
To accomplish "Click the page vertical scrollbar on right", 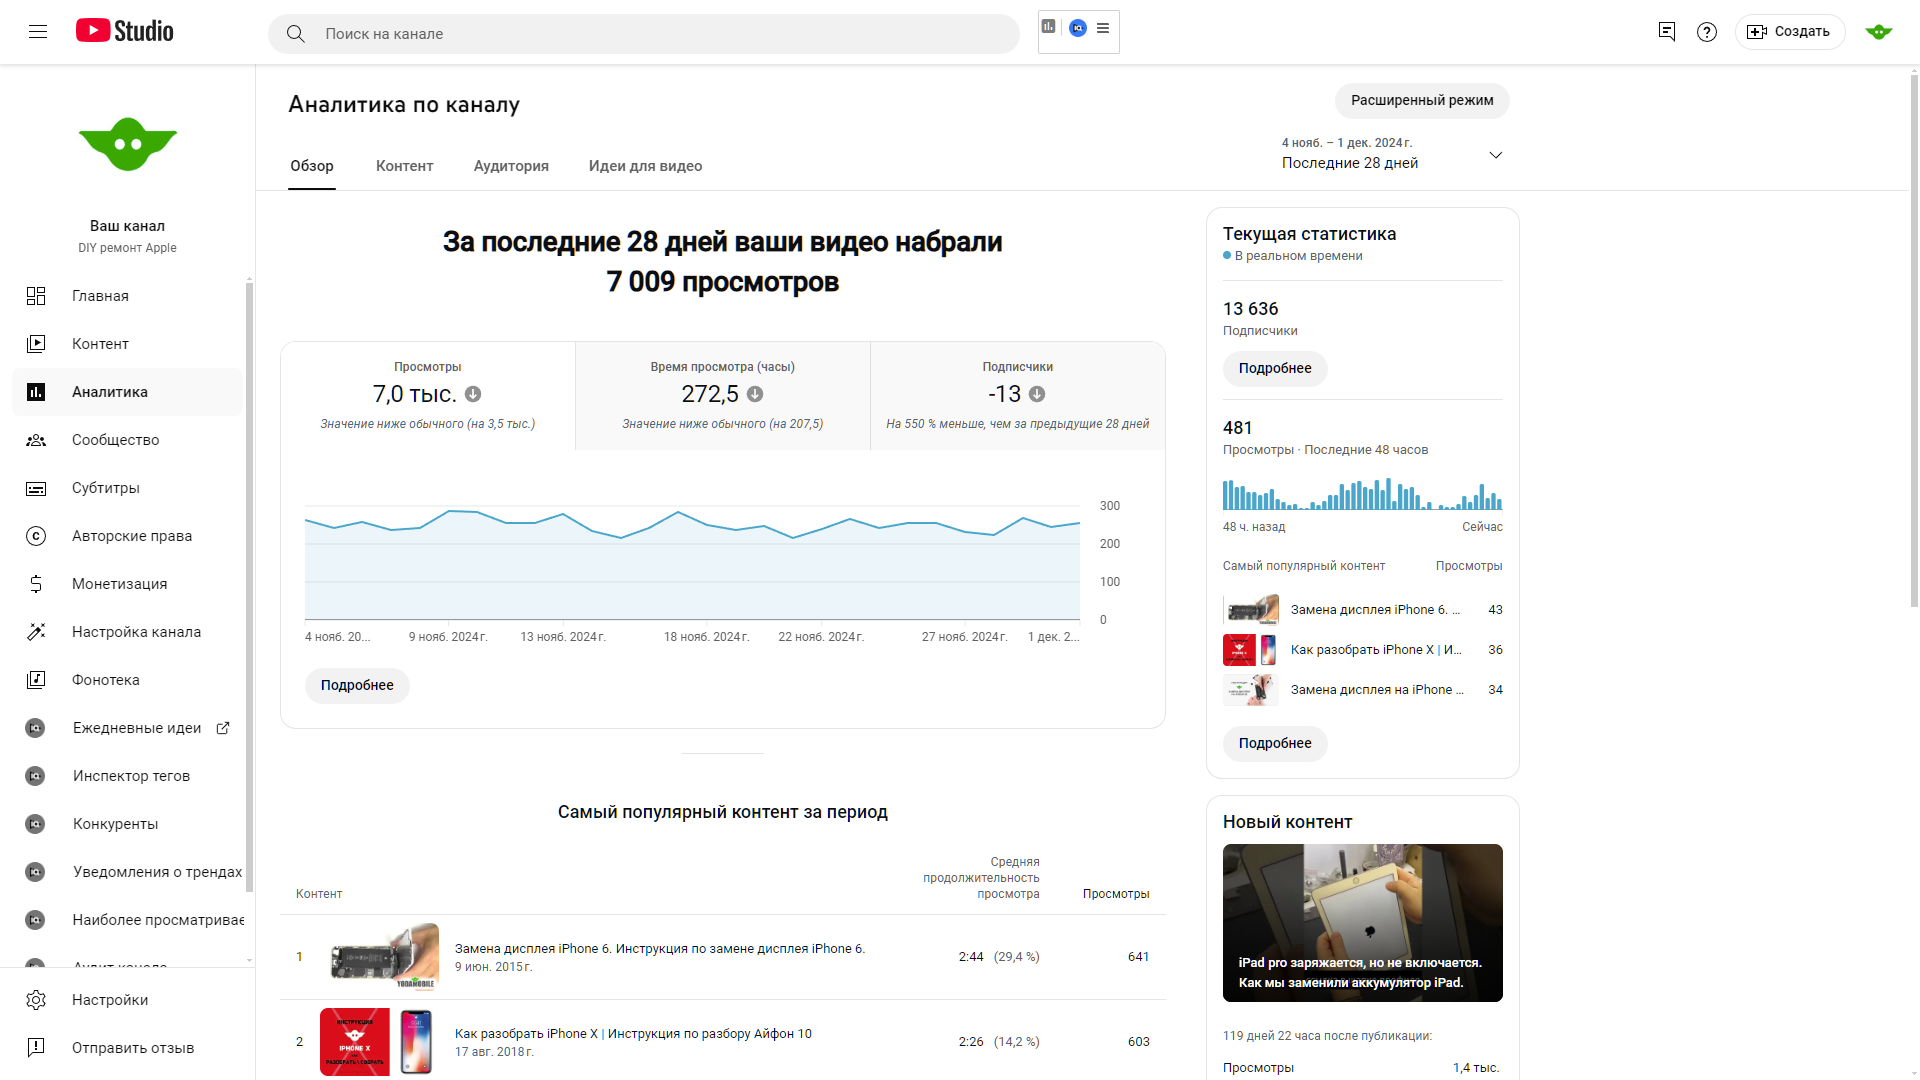I will [x=1914, y=340].
